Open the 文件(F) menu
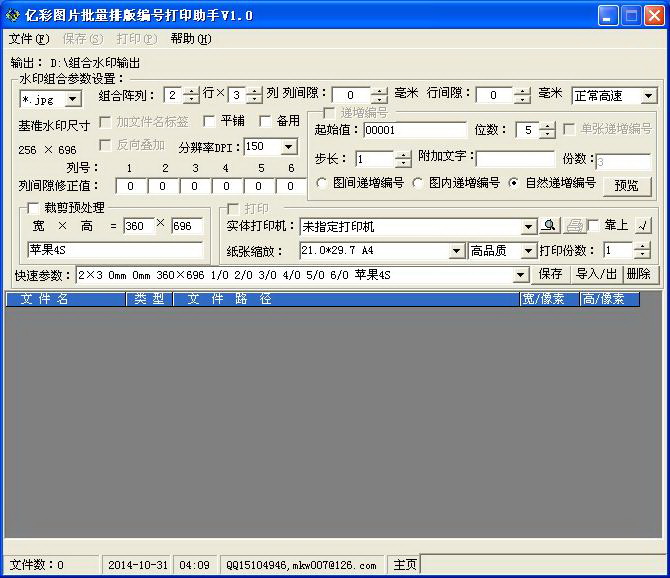The width and height of the screenshot is (670, 578). 28,39
